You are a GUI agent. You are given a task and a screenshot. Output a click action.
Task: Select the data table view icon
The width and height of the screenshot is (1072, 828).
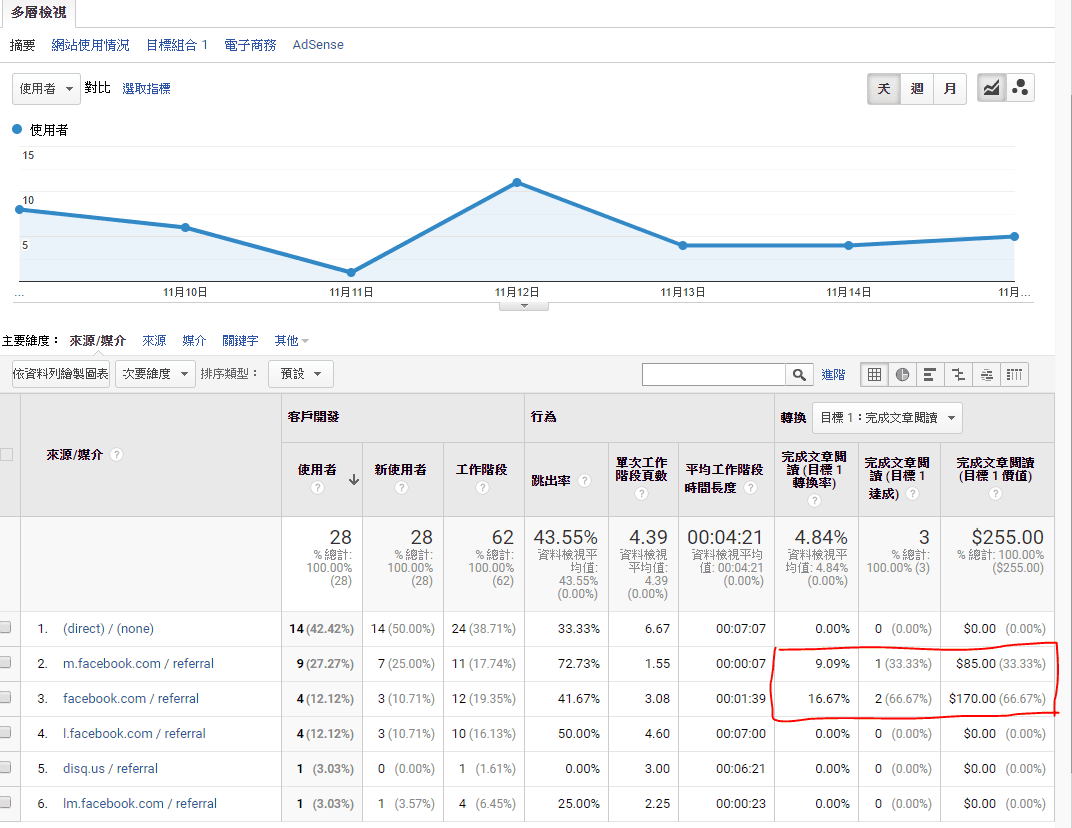point(875,375)
